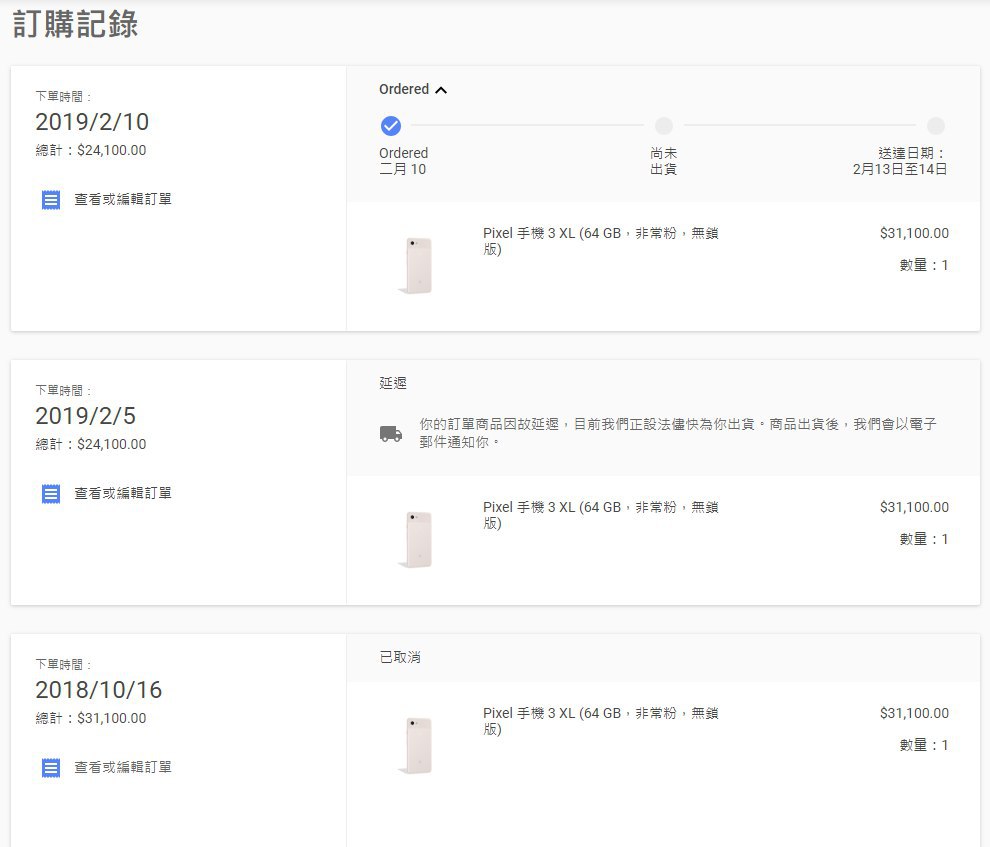Click Pixel 3 XL thumbnail in 2019/2/10 order
The width and height of the screenshot is (990, 847).
[x=416, y=265]
